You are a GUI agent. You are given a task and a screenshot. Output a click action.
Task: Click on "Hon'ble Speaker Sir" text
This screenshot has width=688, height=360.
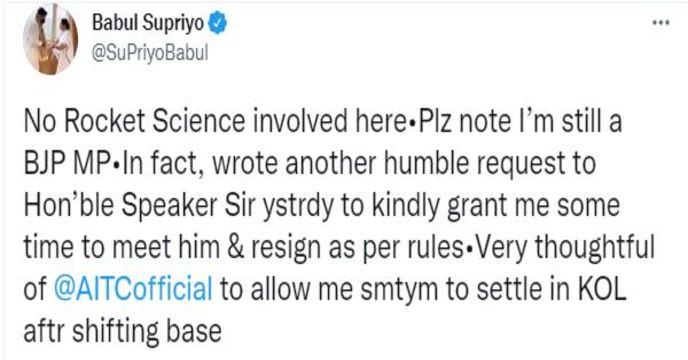(x=139, y=205)
